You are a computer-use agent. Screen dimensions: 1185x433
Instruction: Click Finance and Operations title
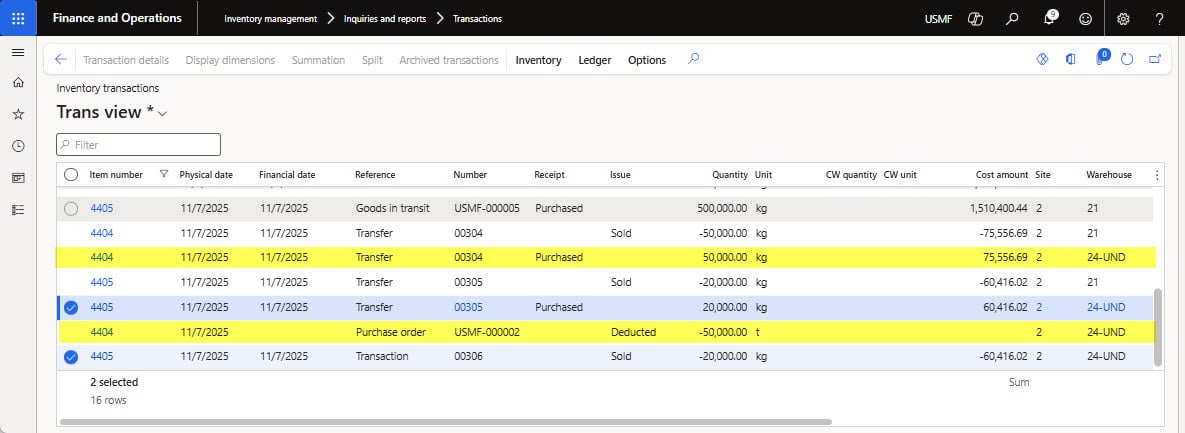pos(117,18)
